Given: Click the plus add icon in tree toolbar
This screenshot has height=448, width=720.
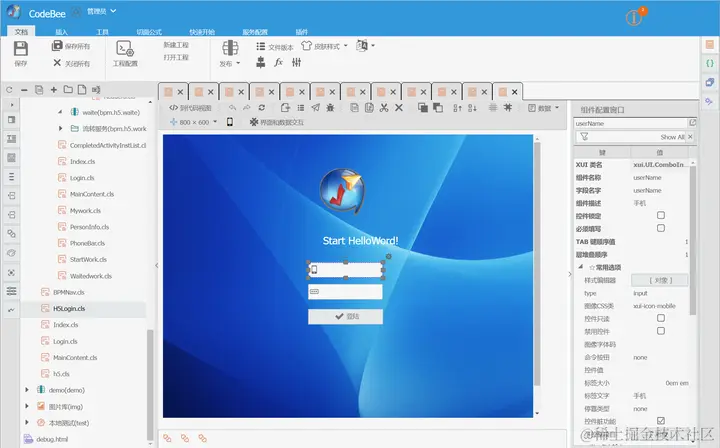Looking at the screenshot, I should pyautogui.click(x=54, y=90).
